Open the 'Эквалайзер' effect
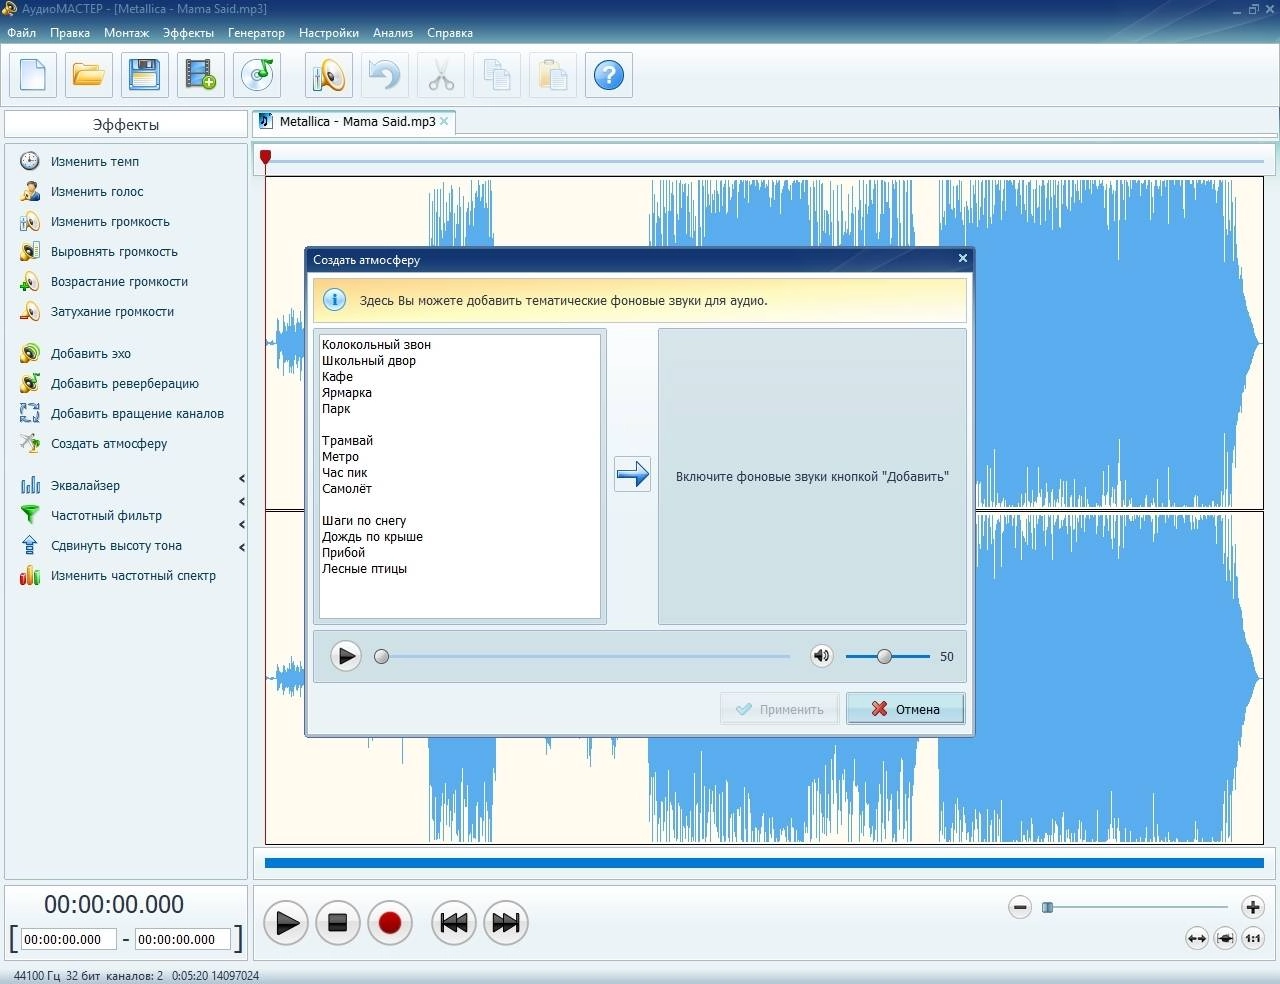This screenshot has width=1280, height=984. pos(85,485)
